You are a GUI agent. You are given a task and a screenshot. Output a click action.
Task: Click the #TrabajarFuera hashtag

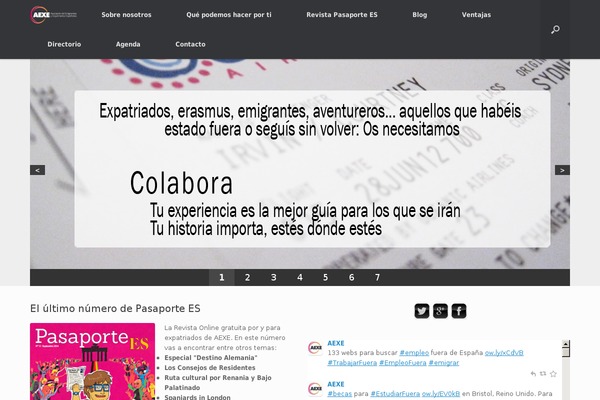click(352, 363)
